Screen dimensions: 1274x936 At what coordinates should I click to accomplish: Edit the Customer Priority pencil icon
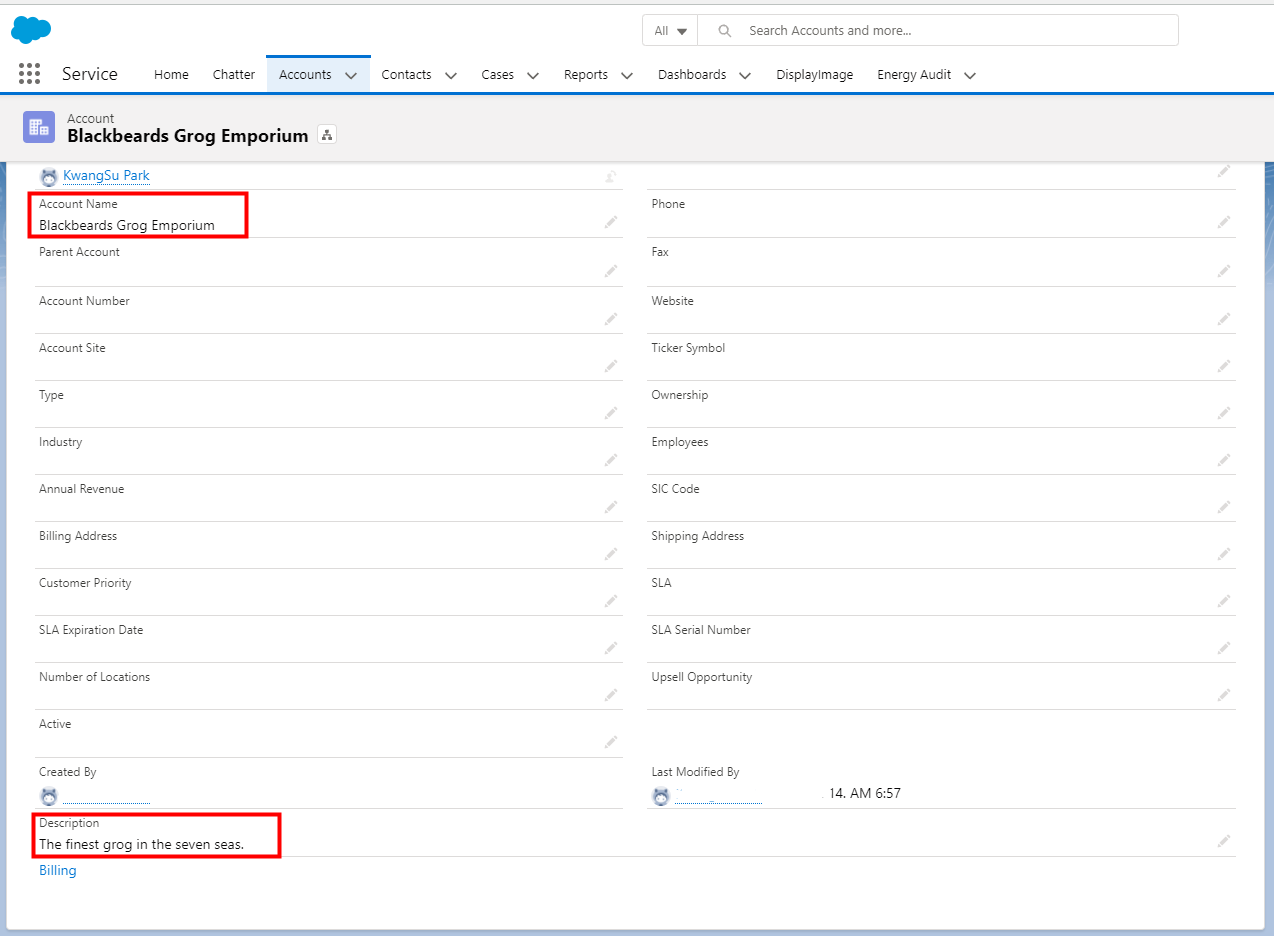point(610,601)
